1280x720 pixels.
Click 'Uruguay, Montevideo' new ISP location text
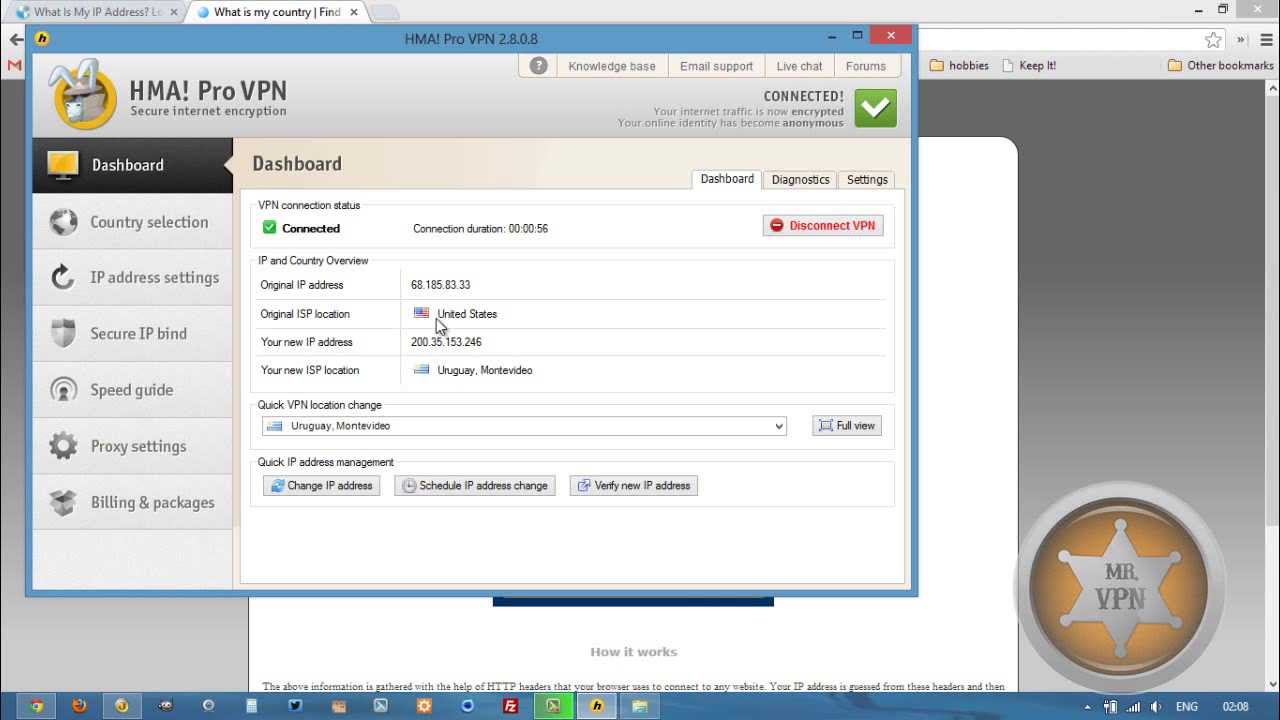coord(485,370)
